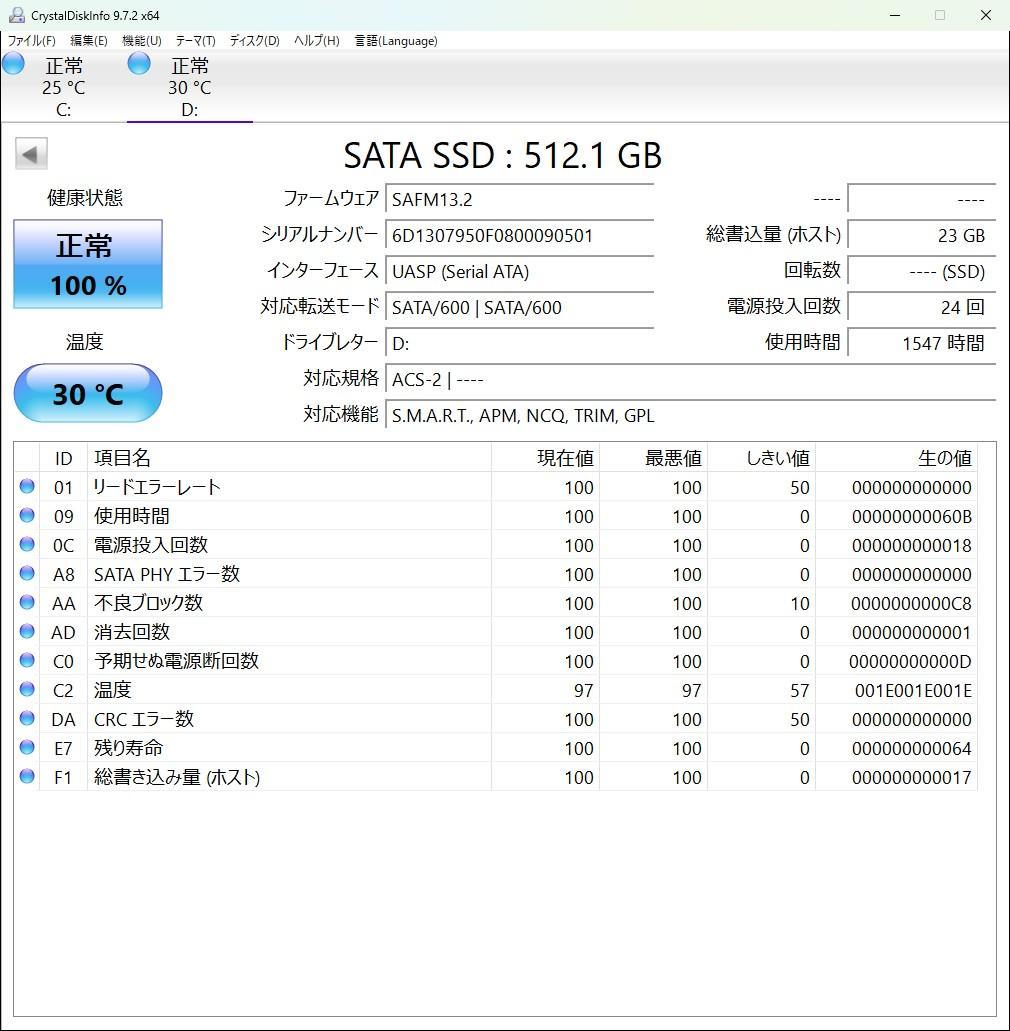Click the rotation rate value ---- (SSD)
1010x1031 pixels.
point(922,272)
